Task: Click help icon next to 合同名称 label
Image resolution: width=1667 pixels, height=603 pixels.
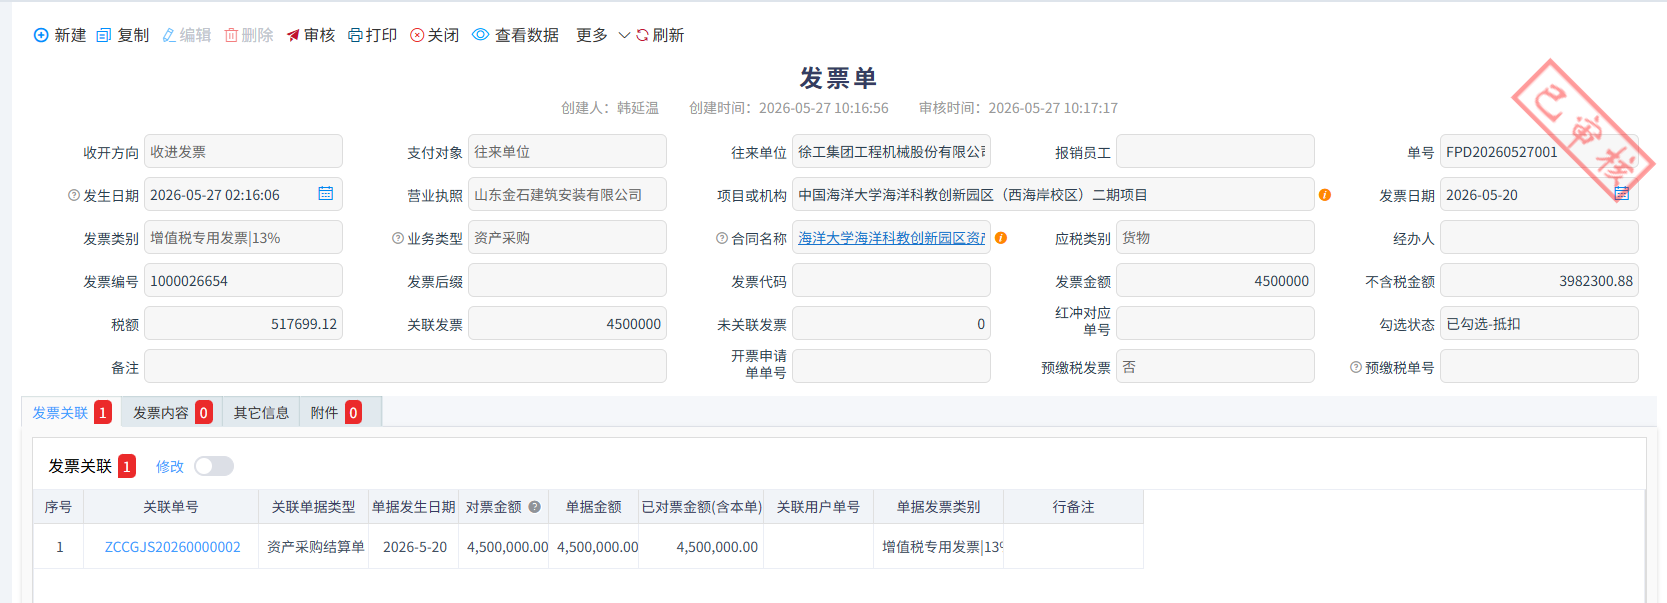Action: click(722, 238)
